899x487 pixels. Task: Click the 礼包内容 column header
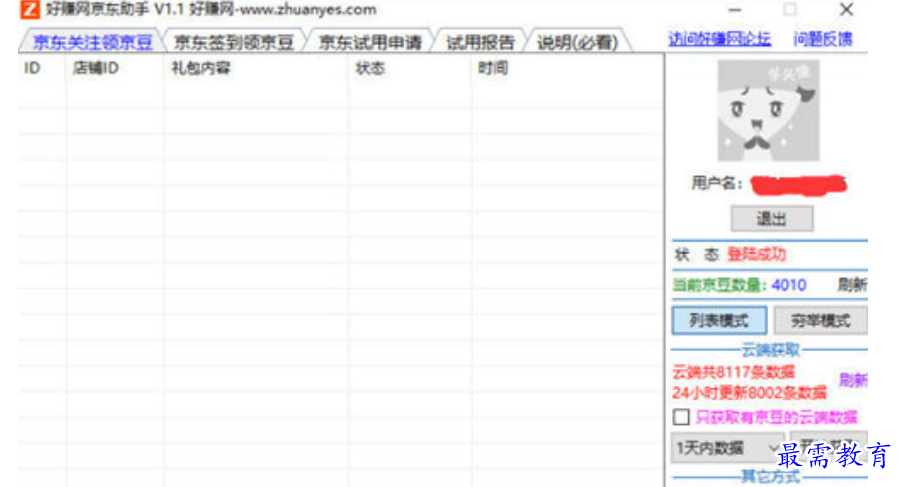pyautogui.click(x=201, y=68)
